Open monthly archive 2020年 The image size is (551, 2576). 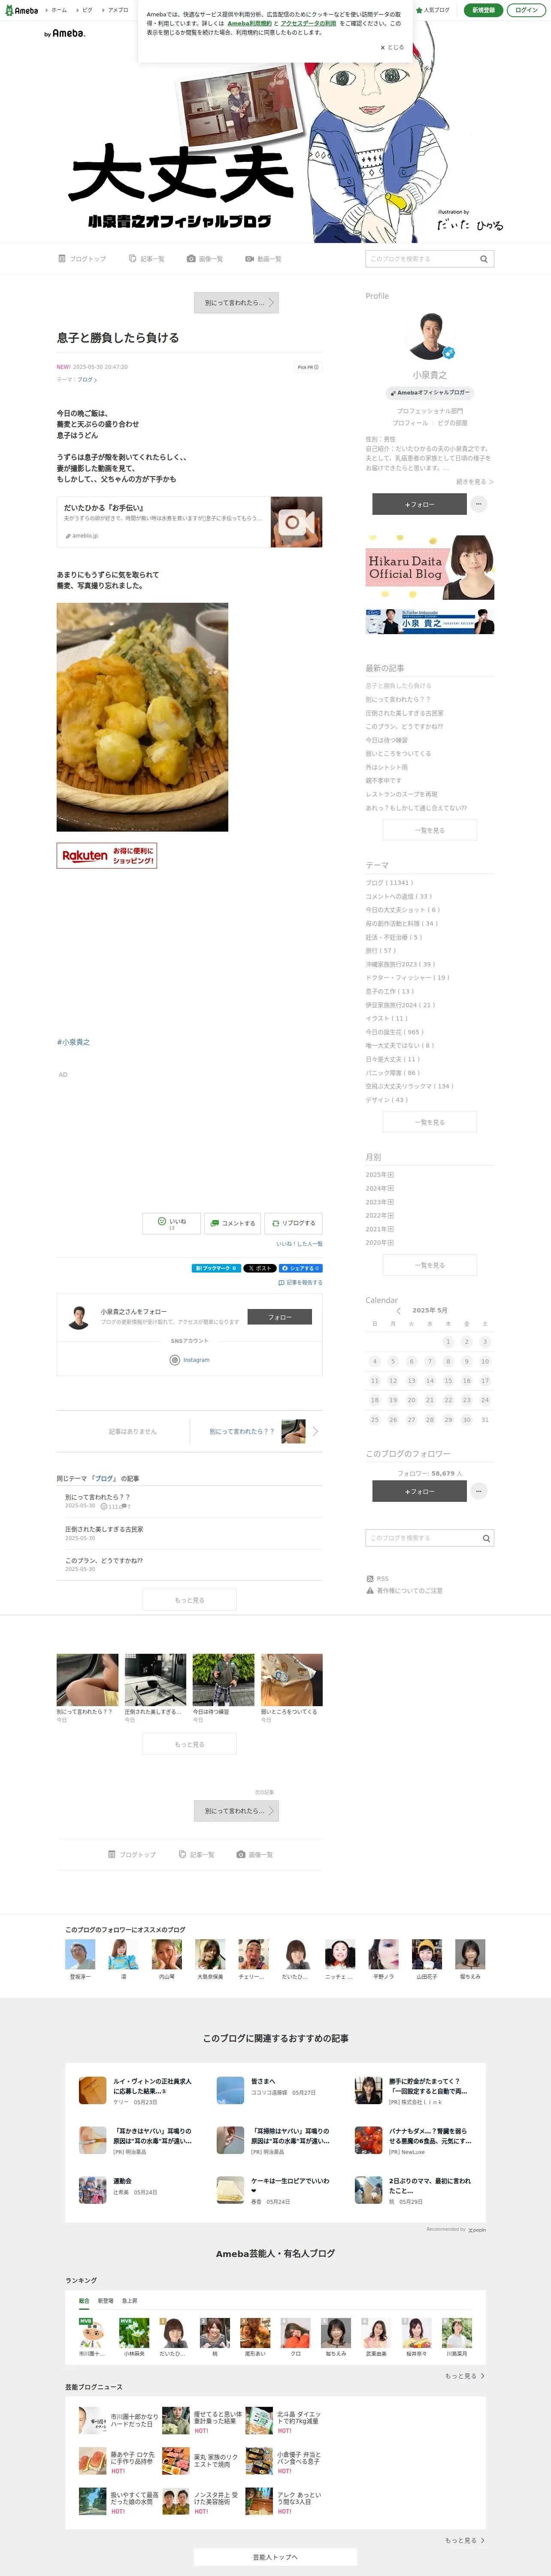pyautogui.click(x=380, y=1243)
